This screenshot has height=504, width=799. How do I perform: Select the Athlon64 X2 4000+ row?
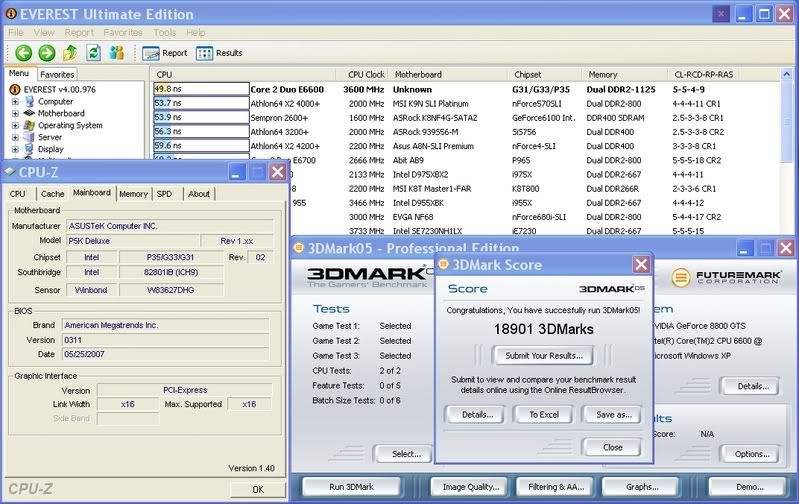[466, 103]
